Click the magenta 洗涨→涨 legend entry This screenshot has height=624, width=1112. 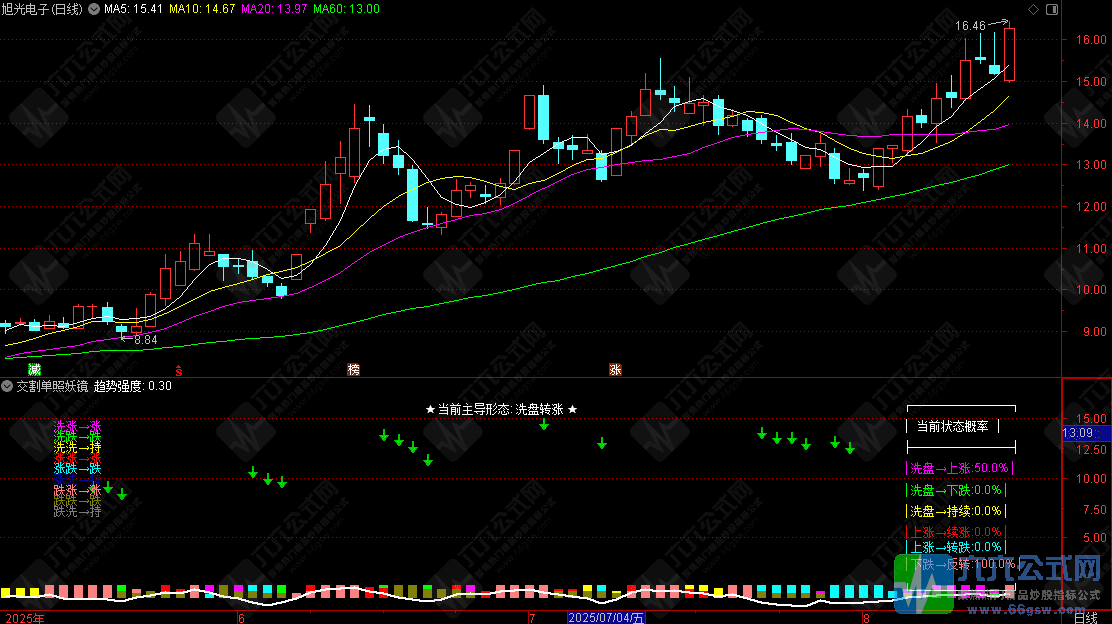pyautogui.click(x=77, y=426)
